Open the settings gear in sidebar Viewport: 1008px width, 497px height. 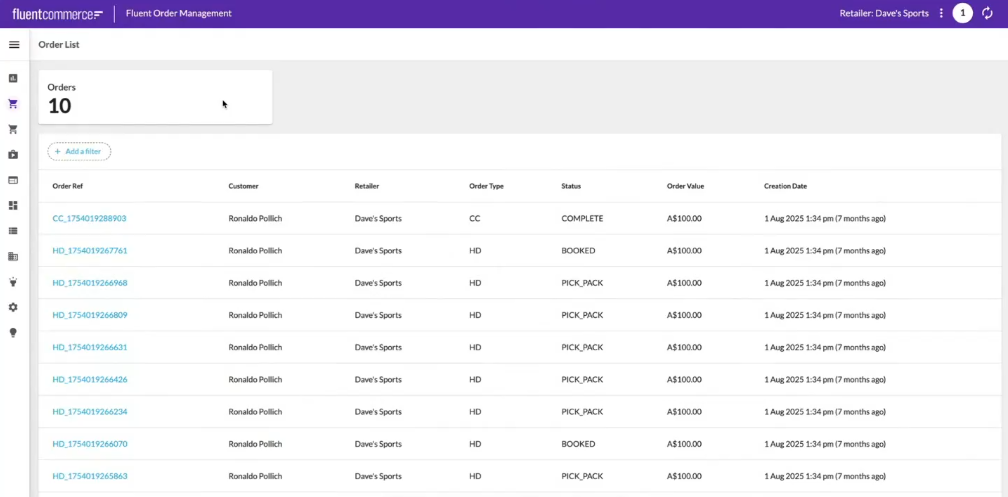coord(13,308)
